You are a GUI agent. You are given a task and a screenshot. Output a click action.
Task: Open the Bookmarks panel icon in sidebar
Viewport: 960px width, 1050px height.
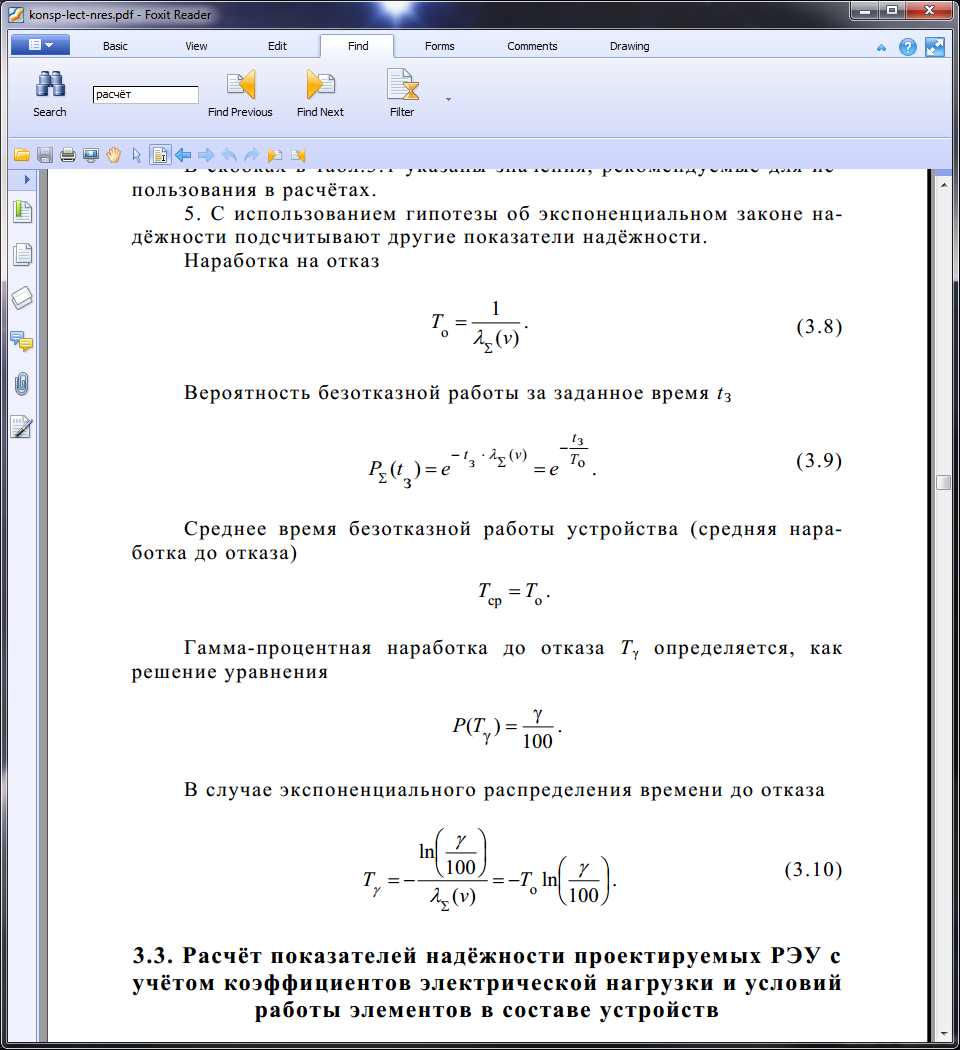point(22,212)
